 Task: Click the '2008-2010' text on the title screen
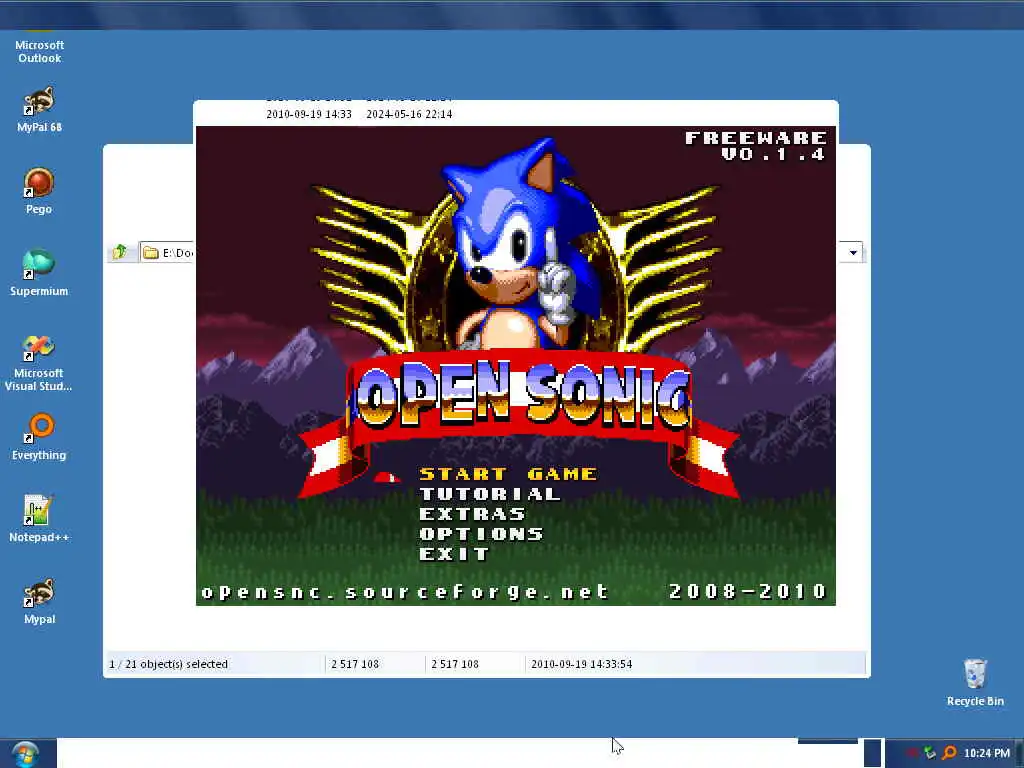(x=748, y=592)
